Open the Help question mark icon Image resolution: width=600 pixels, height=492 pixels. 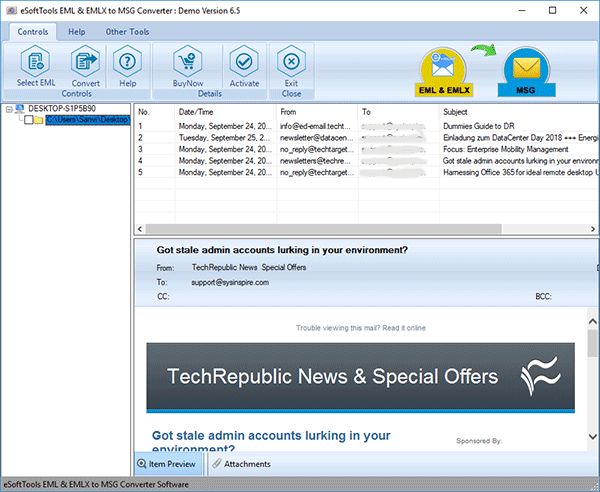click(x=127, y=61)
